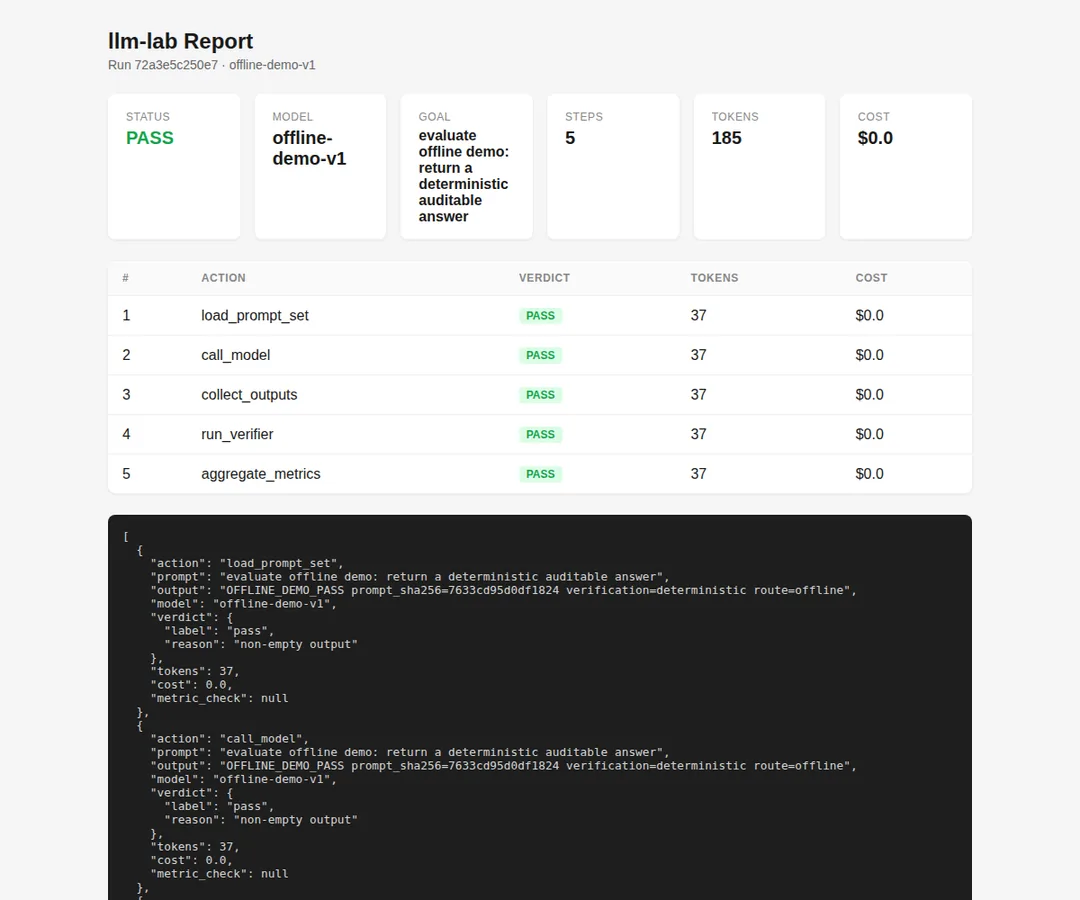
Task: Click the PASS badge in the collect_outputs row
Action: pyautogui.click(x=541, y=395)
